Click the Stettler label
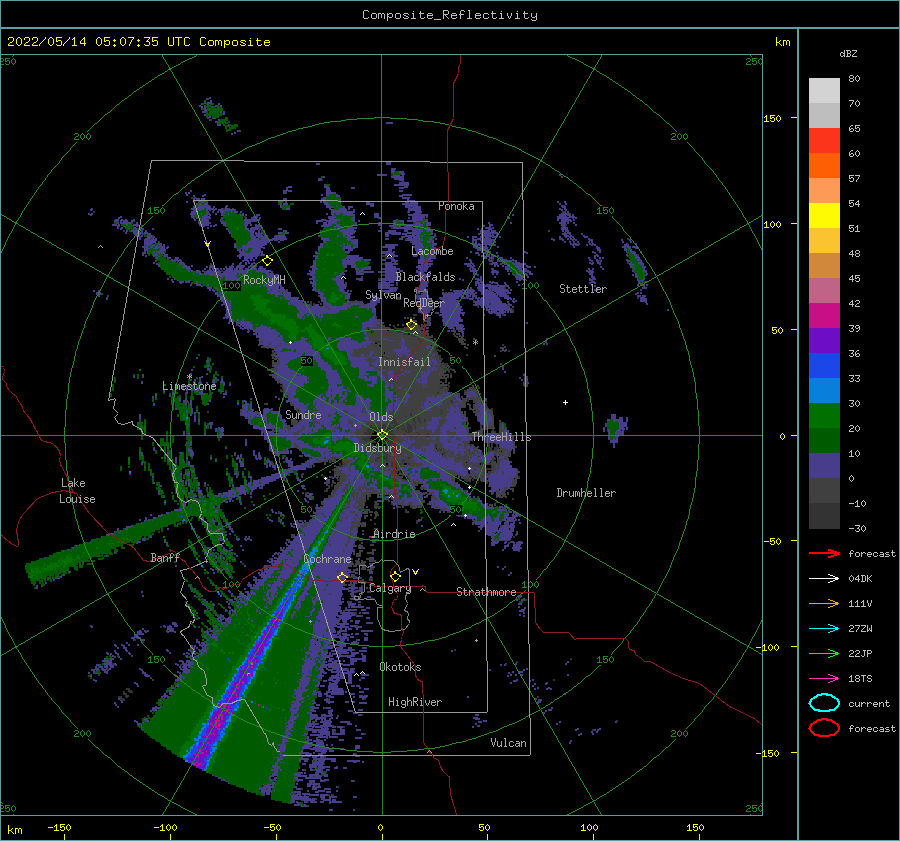 click(x=583, y=289)
